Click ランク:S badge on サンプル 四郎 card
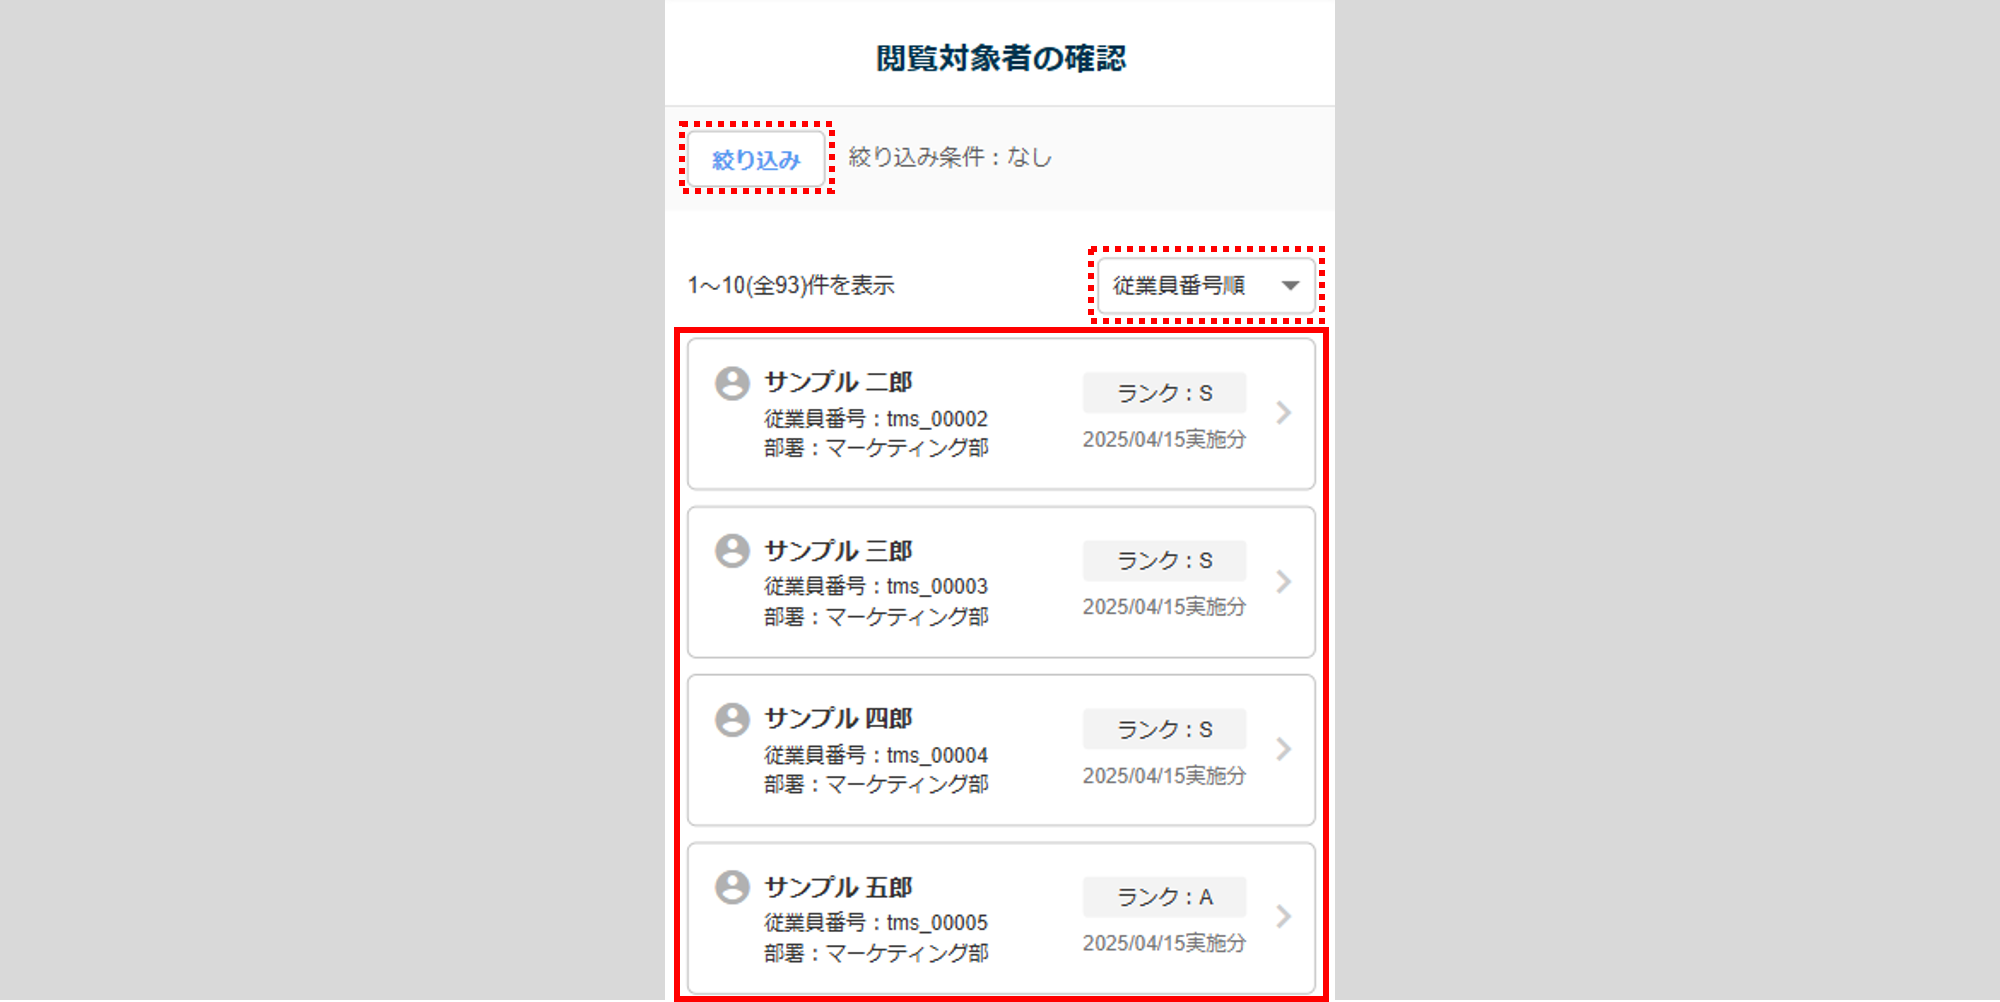The height and width of the screenshot is (1002, 2000). click(x=1164, y=729)
